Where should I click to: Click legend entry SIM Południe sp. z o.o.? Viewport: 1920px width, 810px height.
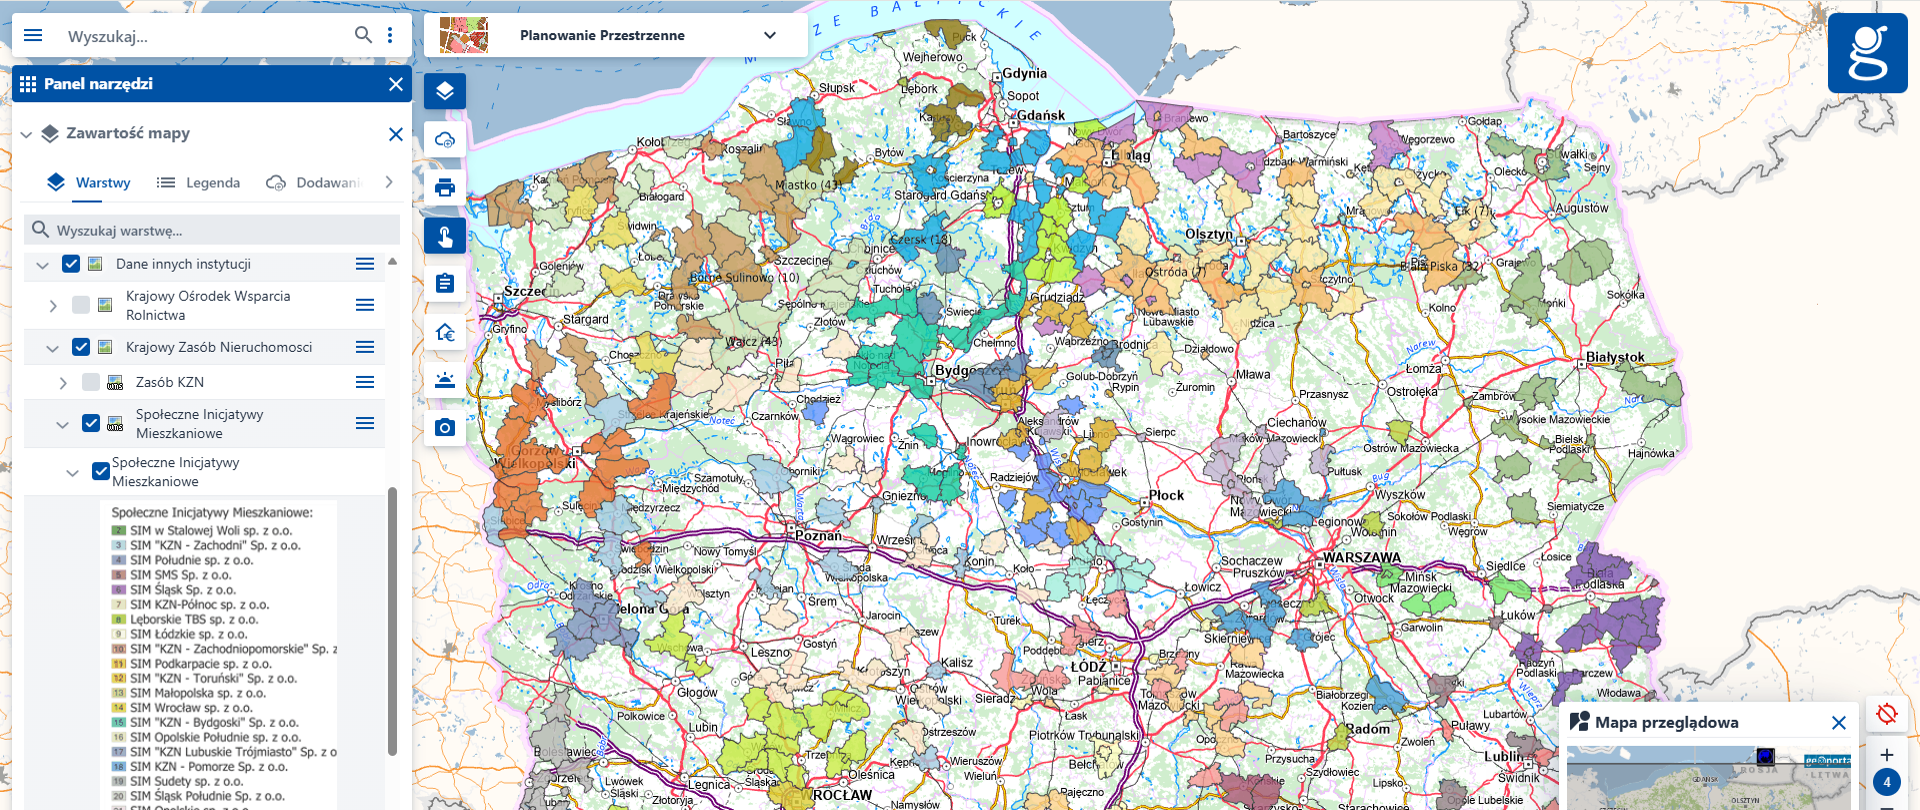192,560
